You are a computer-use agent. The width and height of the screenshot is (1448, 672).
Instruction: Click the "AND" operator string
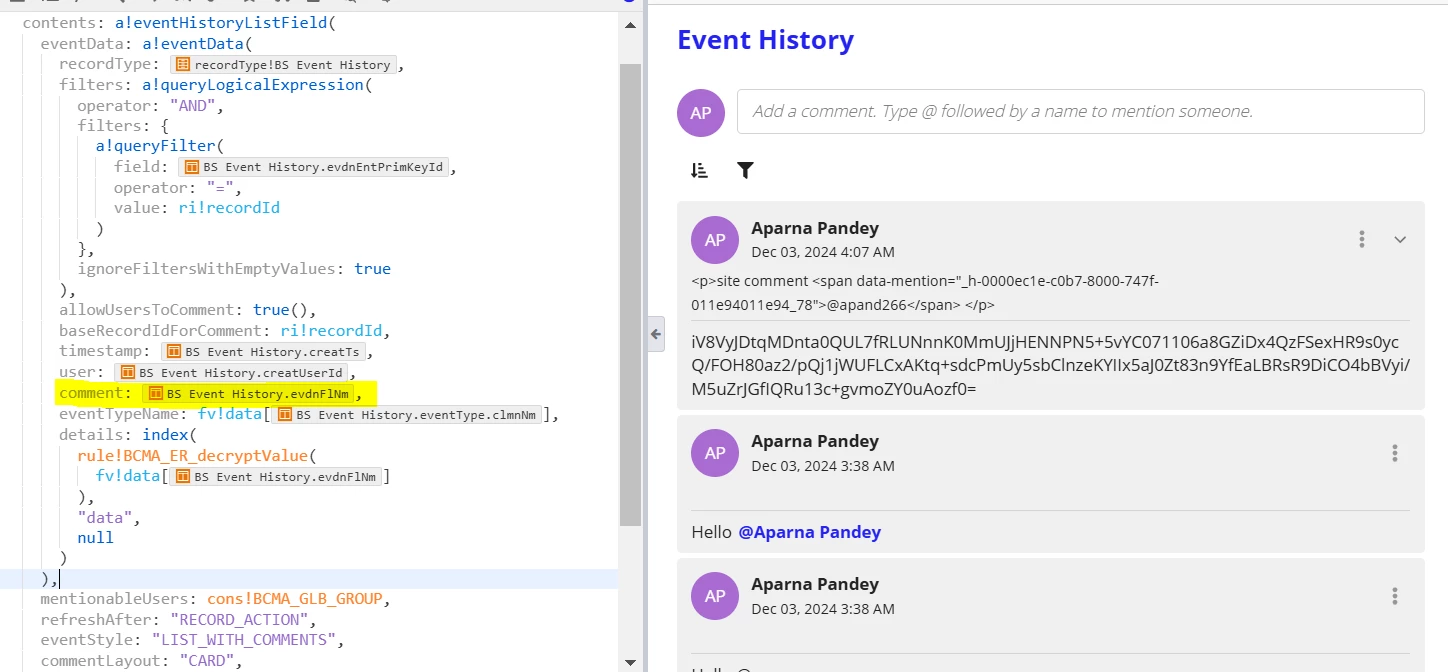[192, 106]
